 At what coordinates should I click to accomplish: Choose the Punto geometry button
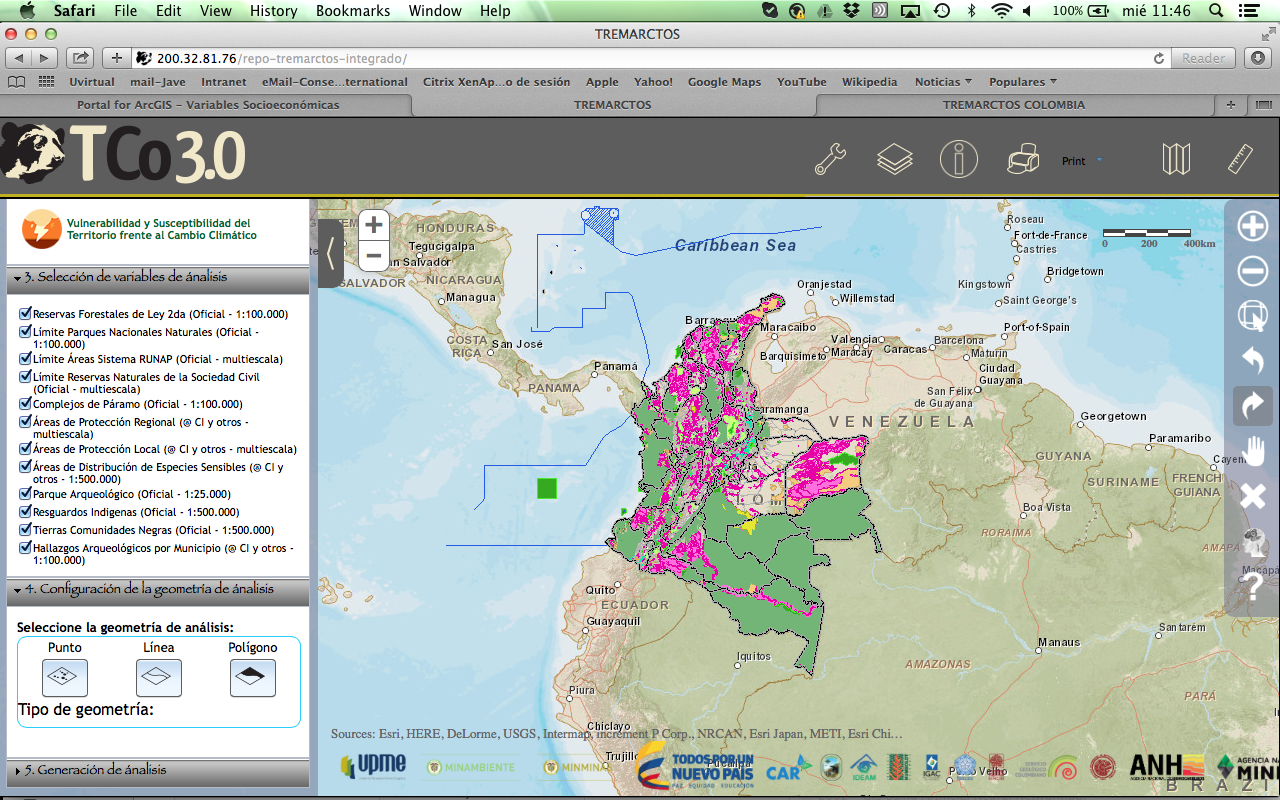point(65,677)
